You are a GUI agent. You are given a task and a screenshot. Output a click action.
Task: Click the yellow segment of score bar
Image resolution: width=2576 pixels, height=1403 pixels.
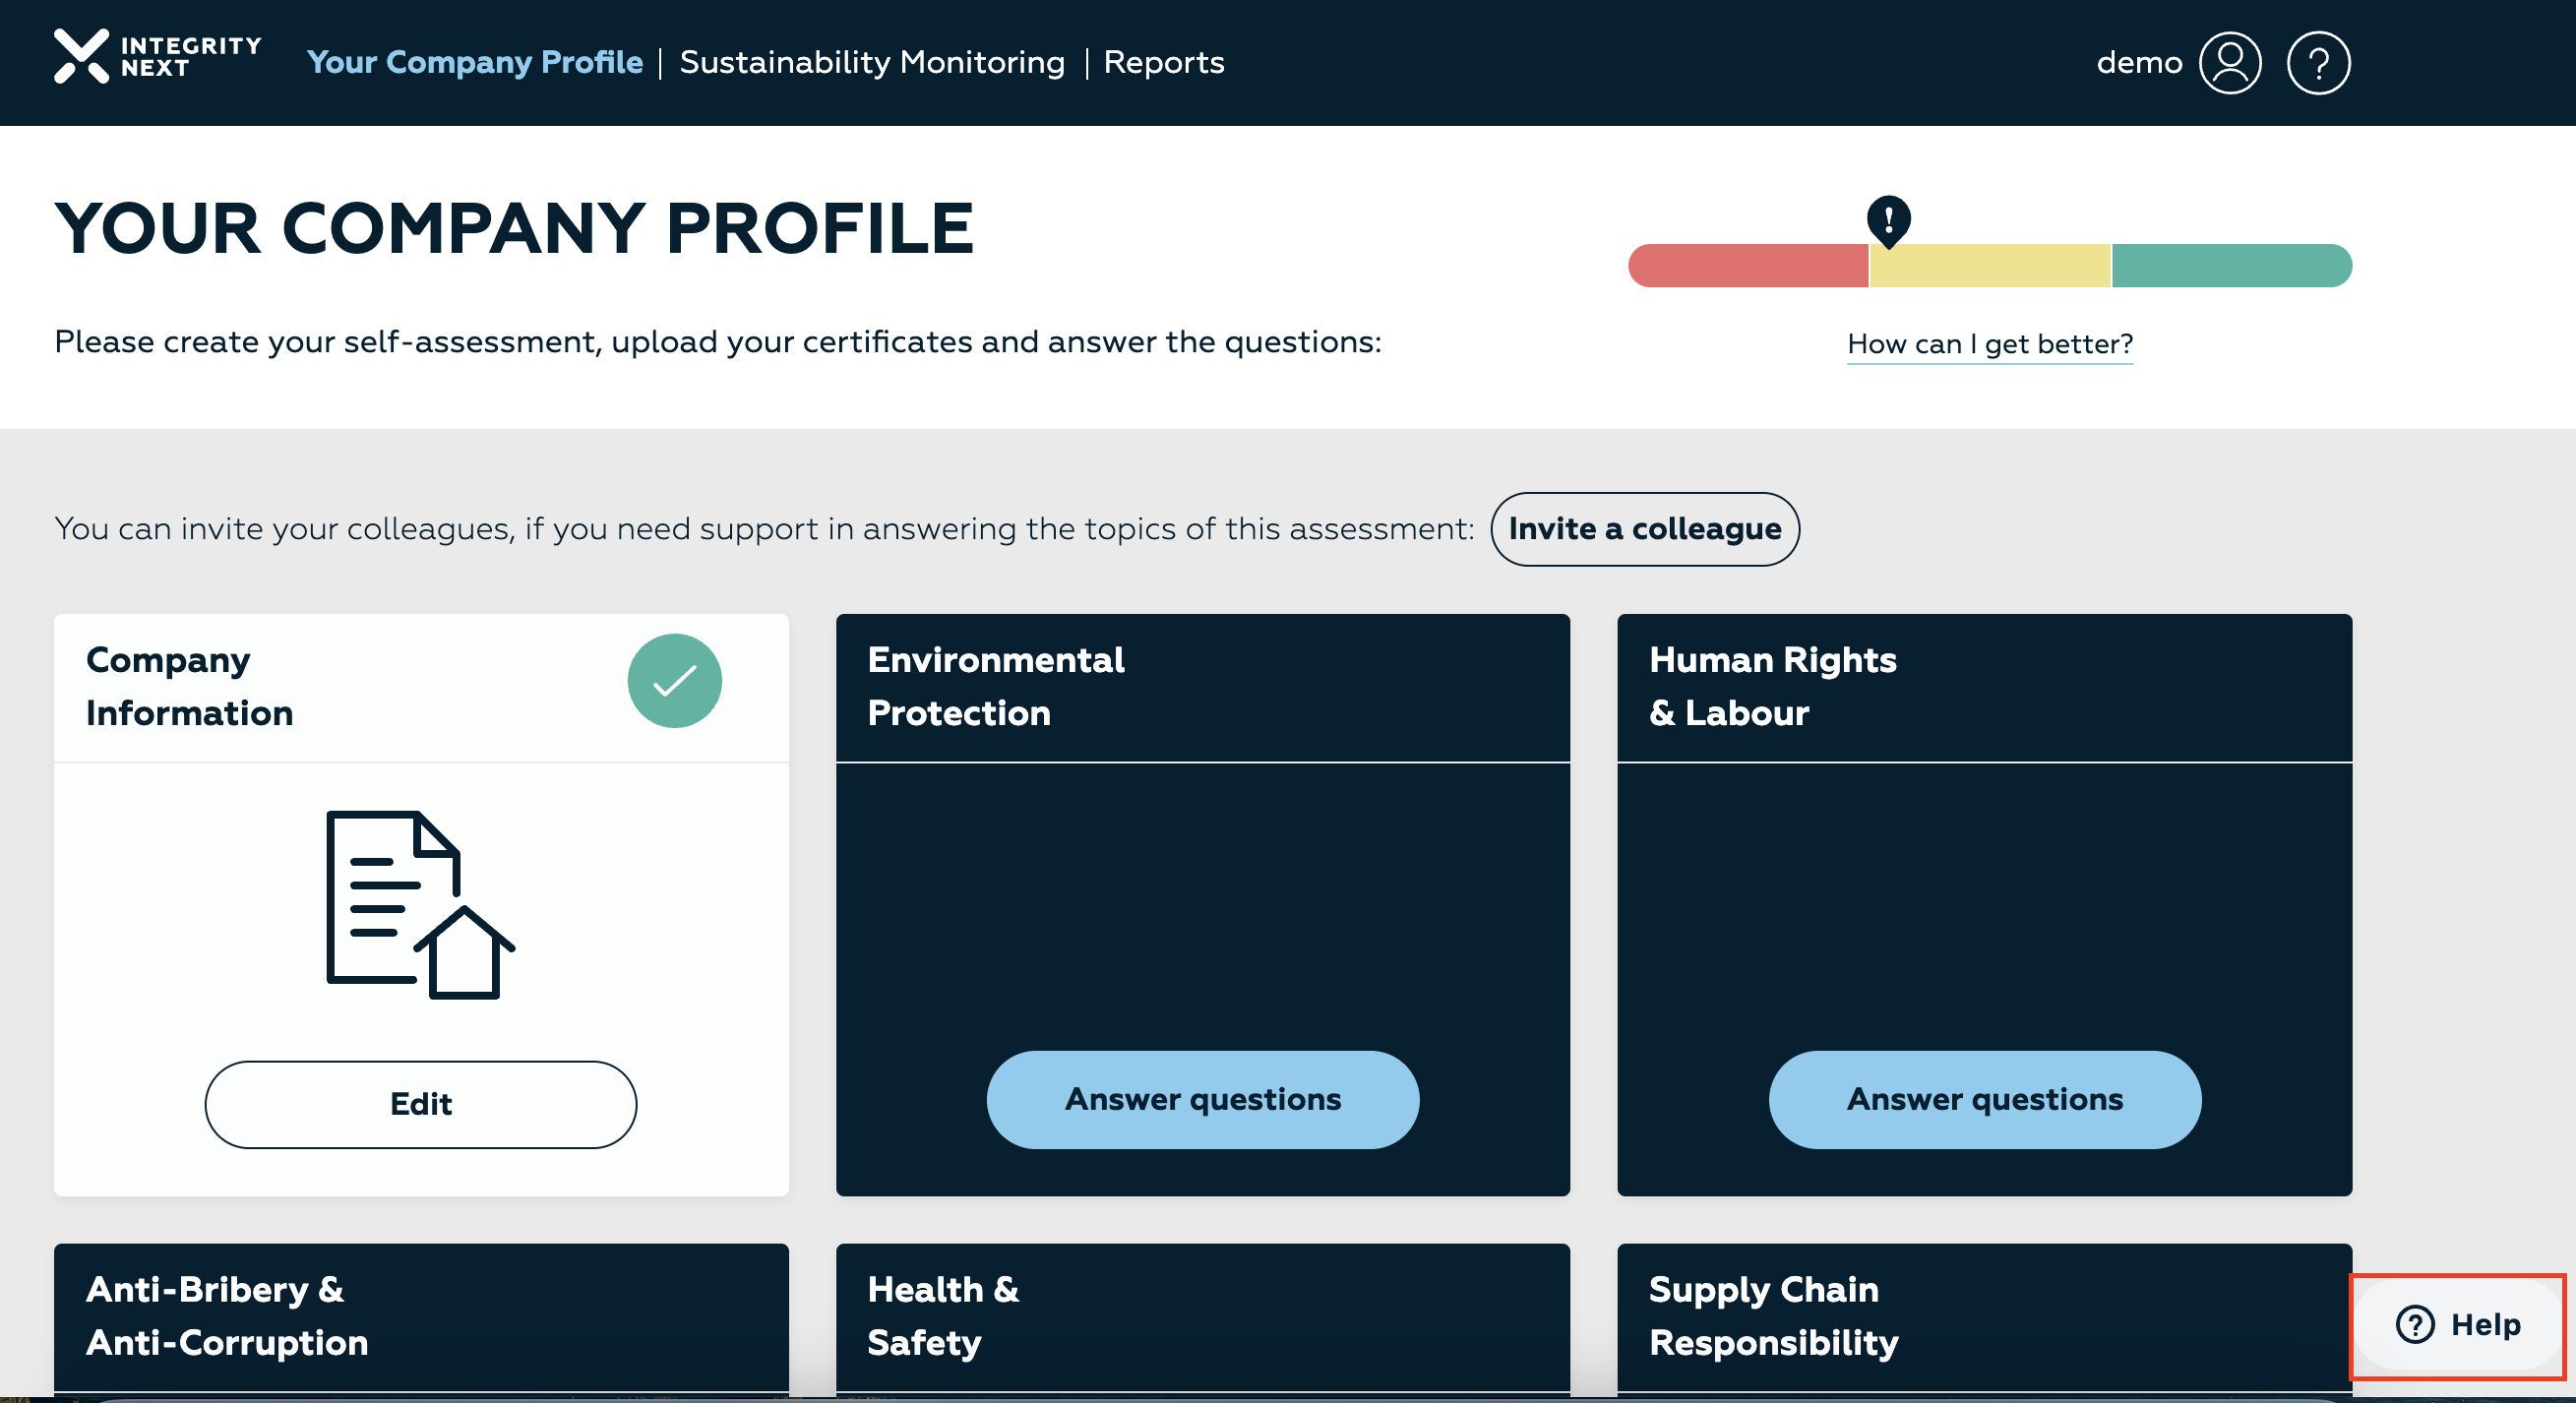click(1989, 266)
